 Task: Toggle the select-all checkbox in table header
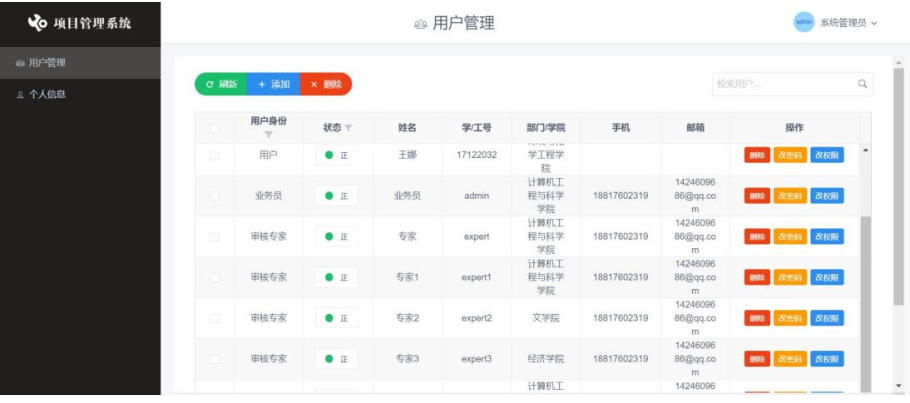coord(214,128)
